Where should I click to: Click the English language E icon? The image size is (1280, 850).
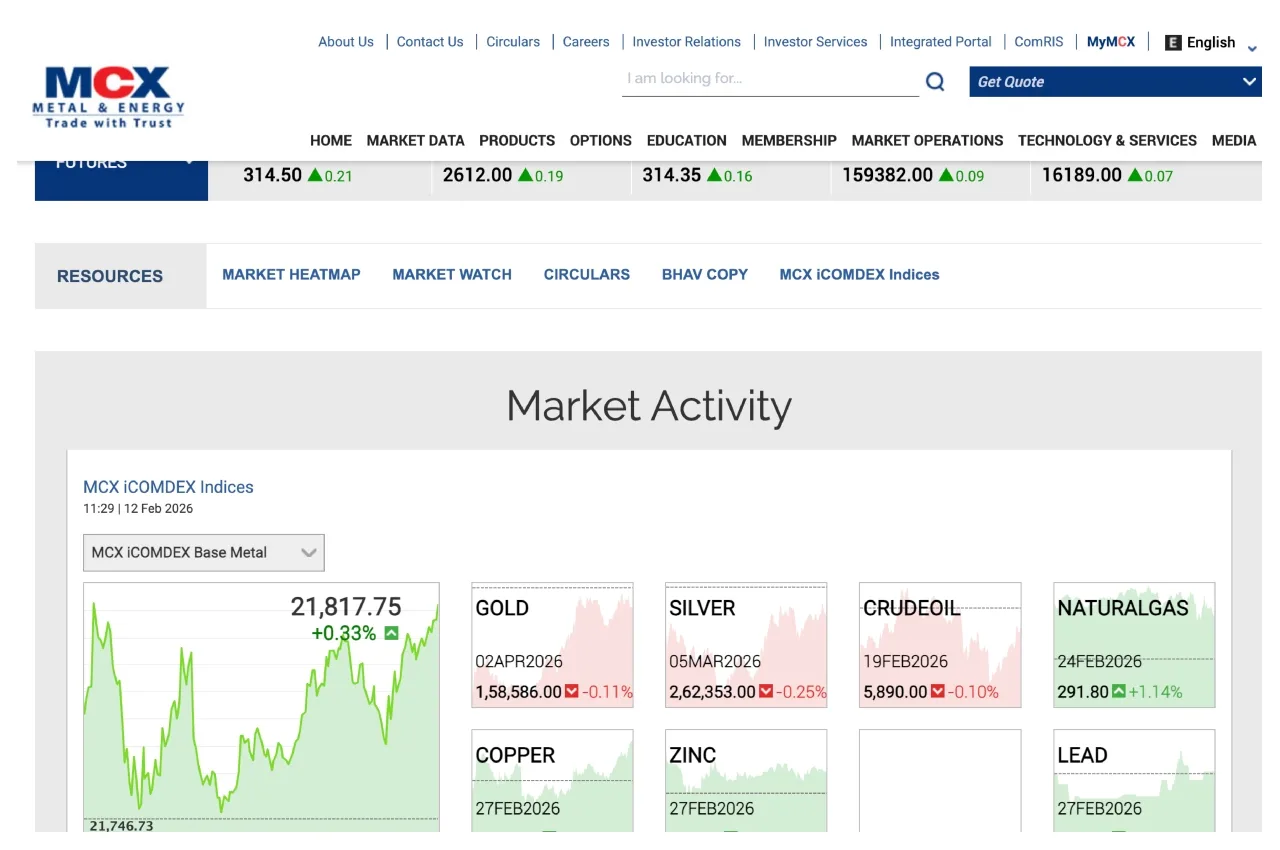coord(1173,42)
